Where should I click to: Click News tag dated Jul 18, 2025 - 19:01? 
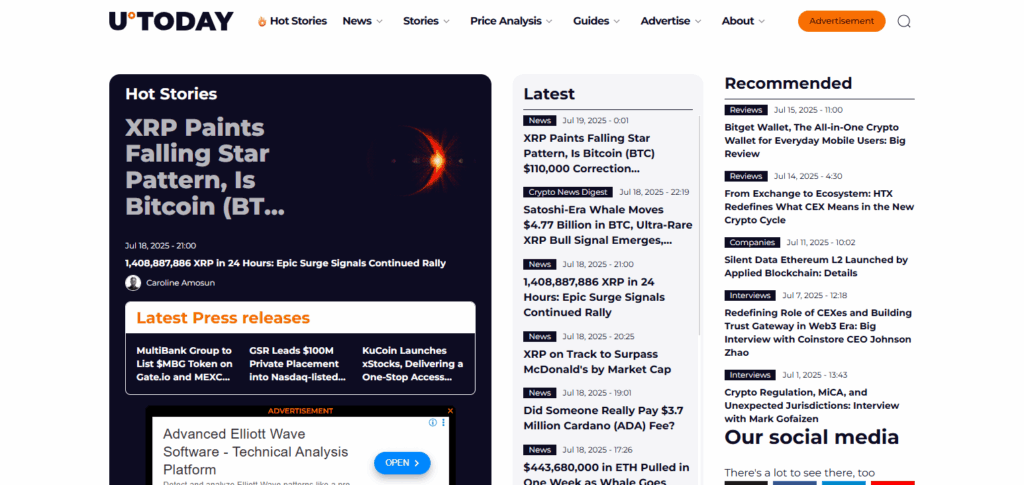(539, 393)
